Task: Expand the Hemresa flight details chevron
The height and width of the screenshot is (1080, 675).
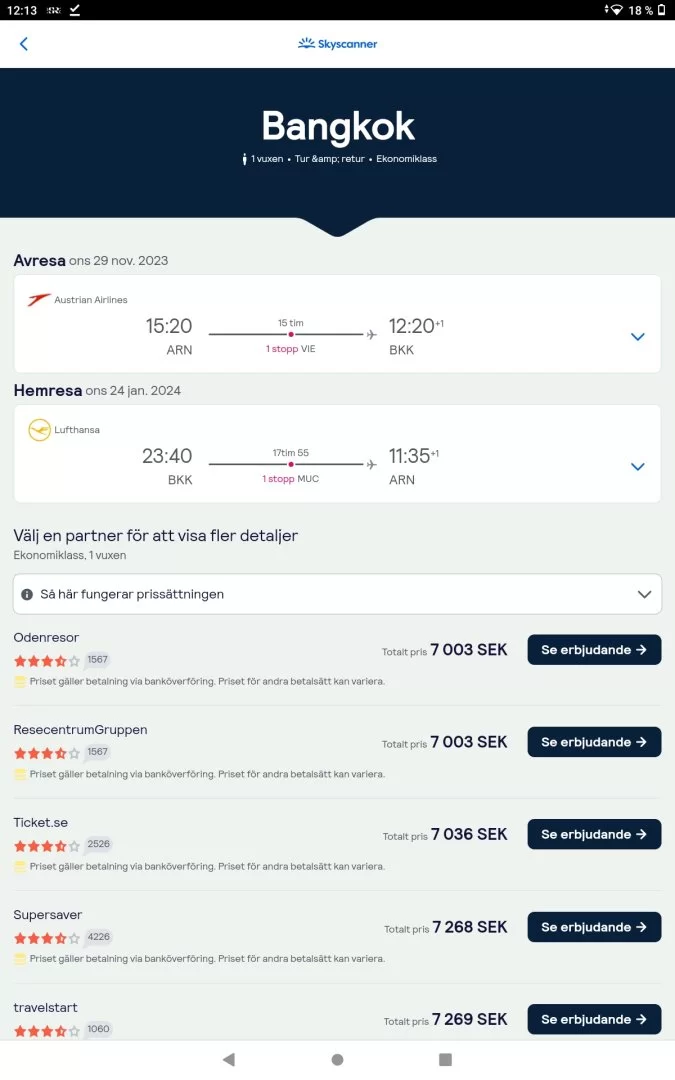Action: point(638,467)
